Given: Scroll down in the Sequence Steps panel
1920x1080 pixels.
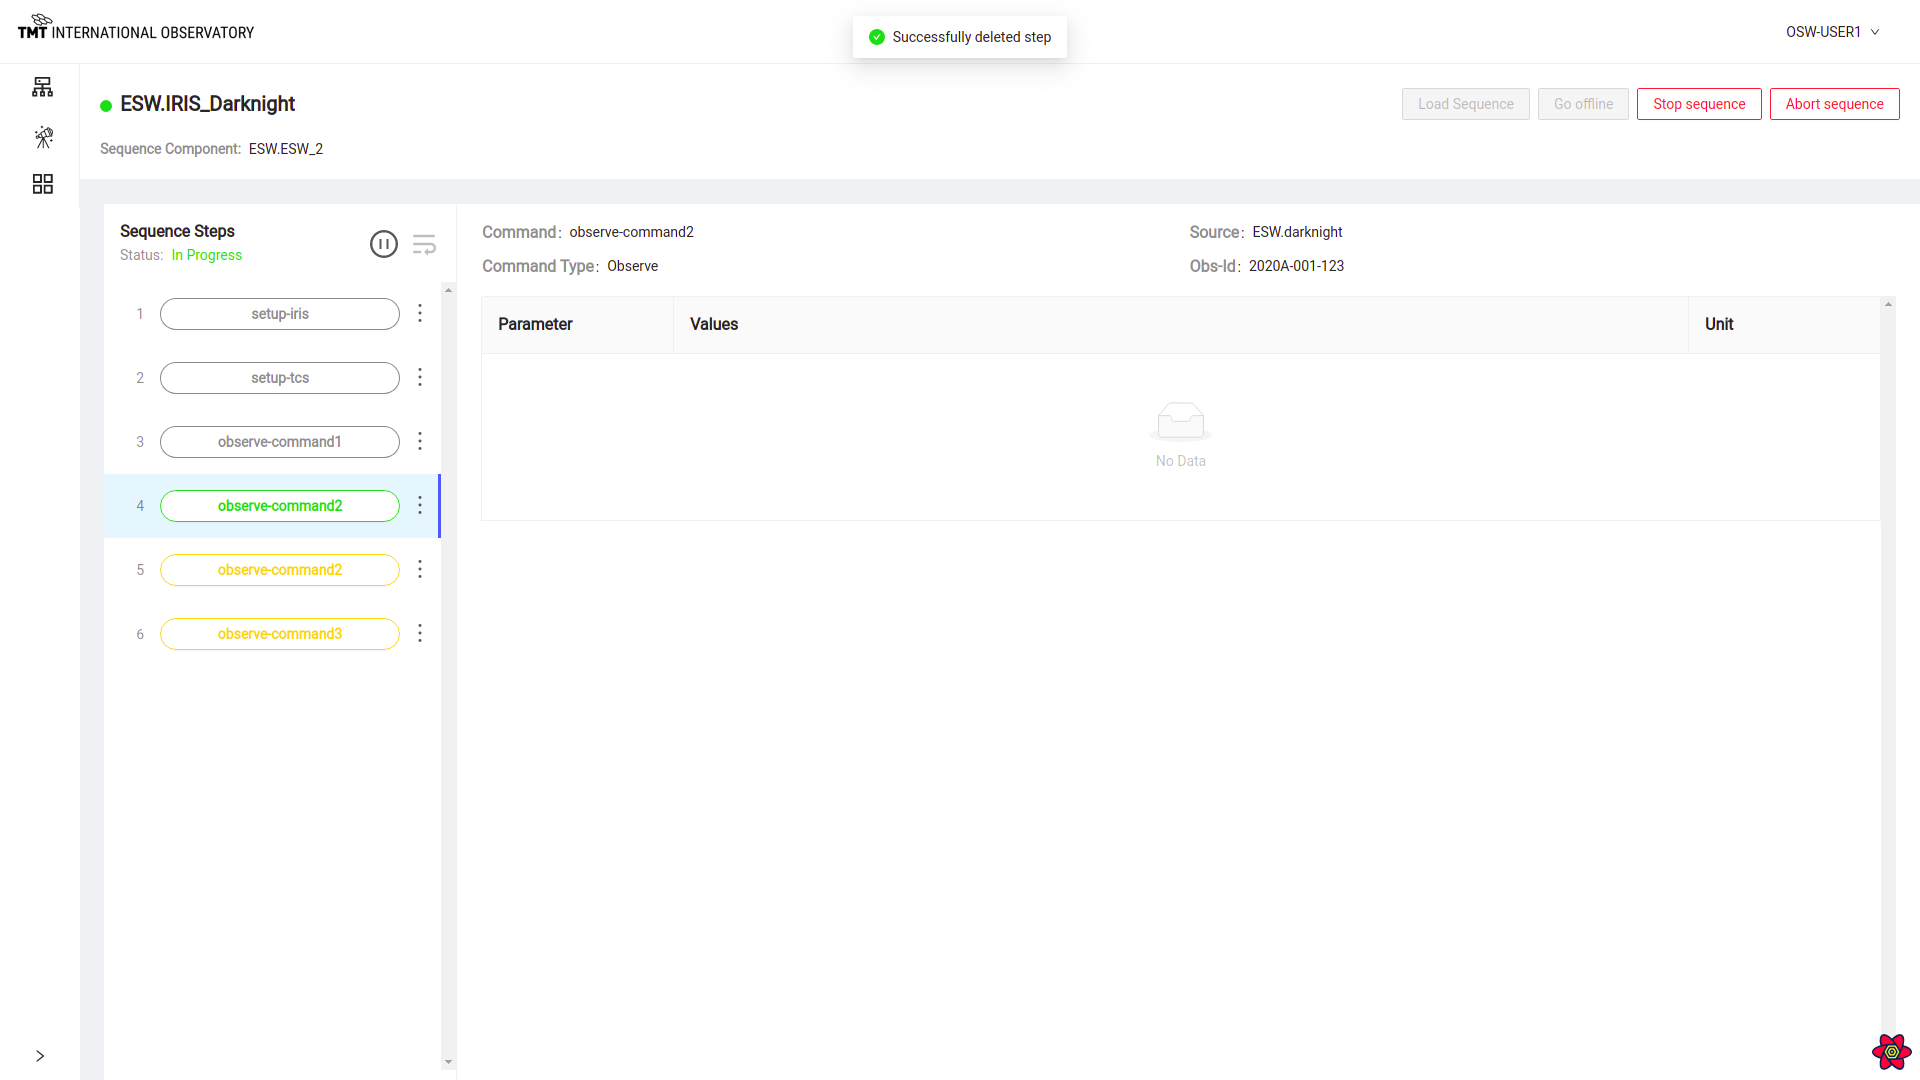Looking at the screenshot, I should point(448,1060).
